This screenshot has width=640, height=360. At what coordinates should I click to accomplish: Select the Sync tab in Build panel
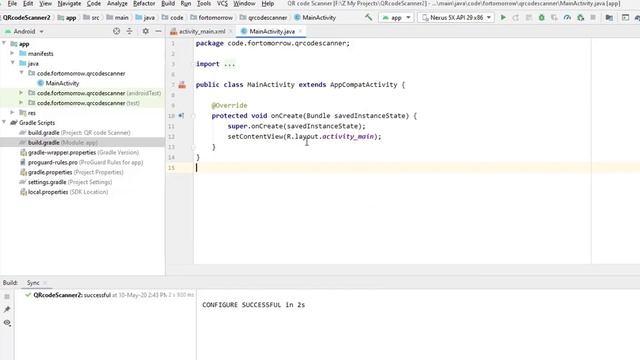[33, 282]
